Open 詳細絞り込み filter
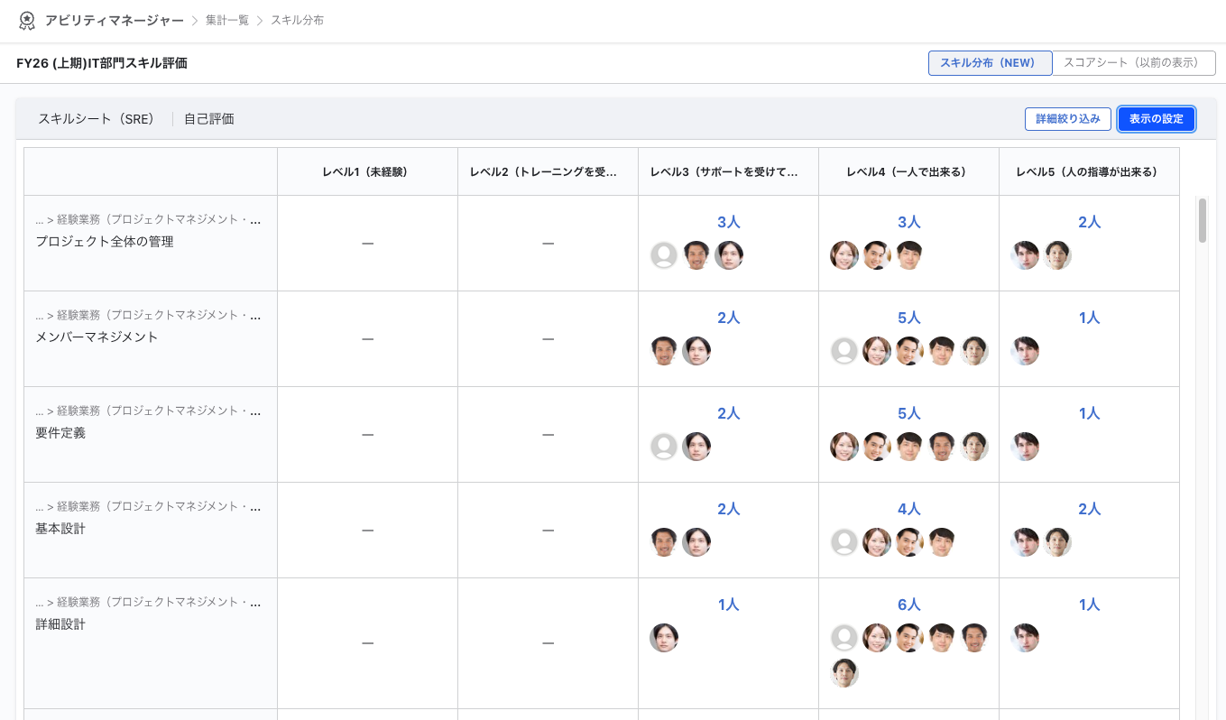Screen dimensions: 1226x720 (1068, 119)
